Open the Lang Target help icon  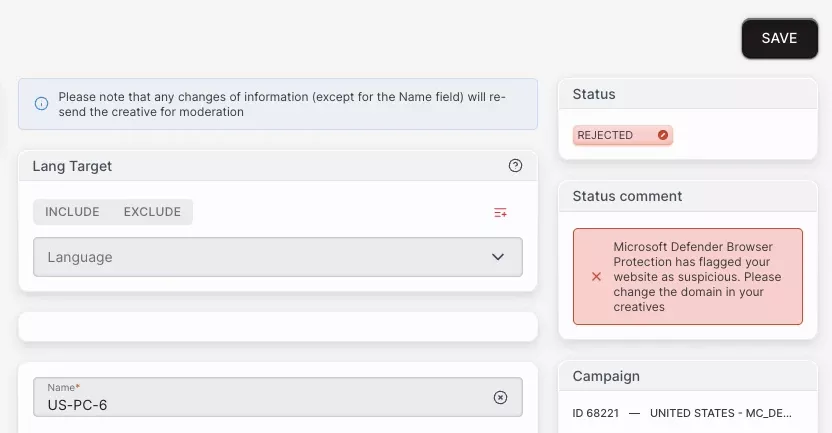pyautogui.click(x=515, y=166)
